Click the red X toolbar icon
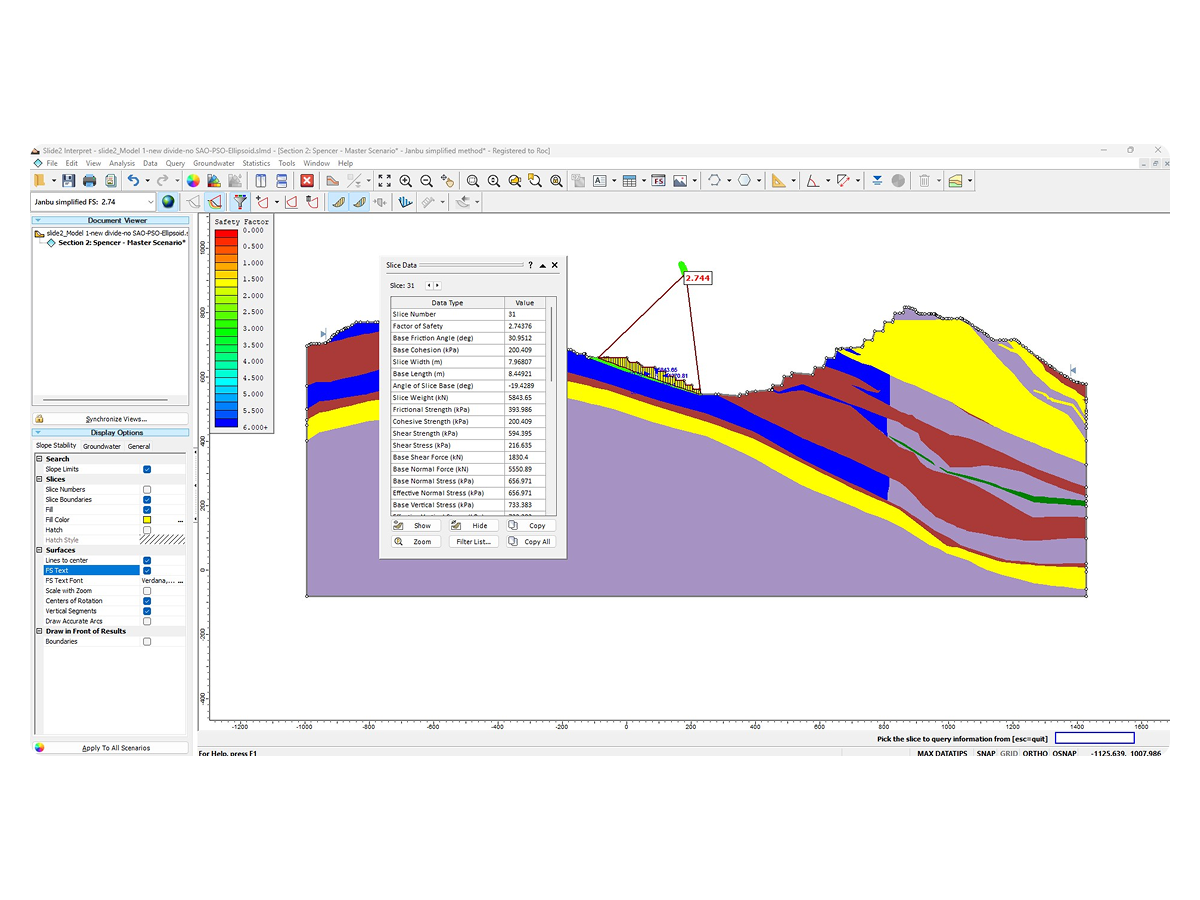Screen dimensions: 1200x900 point(307,181)
